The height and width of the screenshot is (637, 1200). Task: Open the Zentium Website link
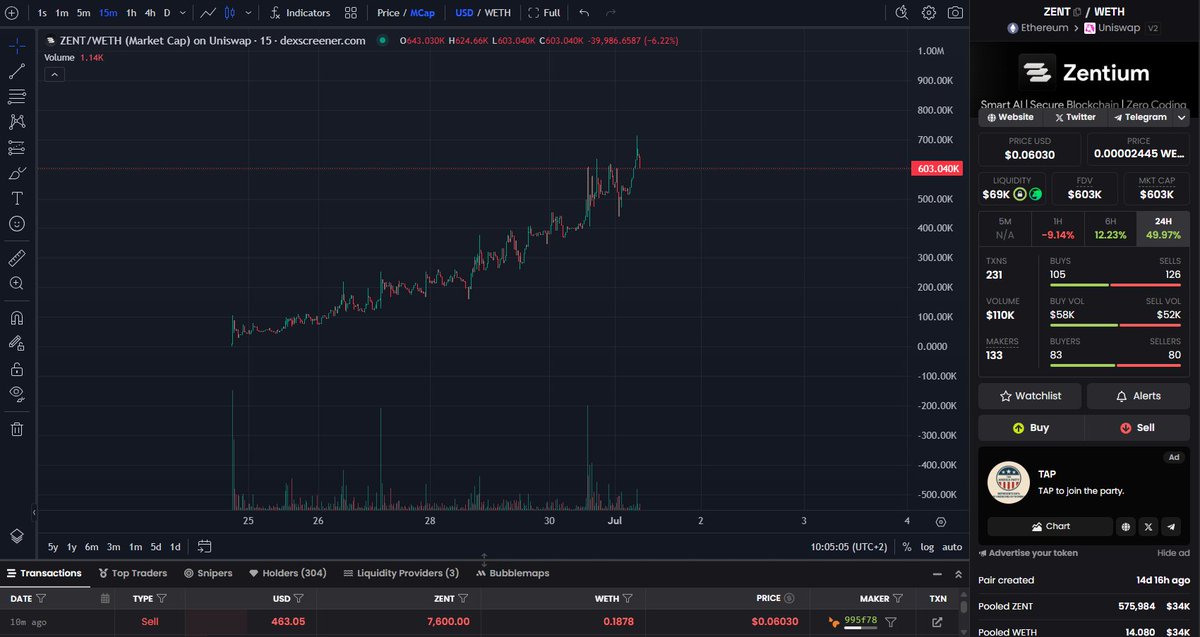point(1011,117)
